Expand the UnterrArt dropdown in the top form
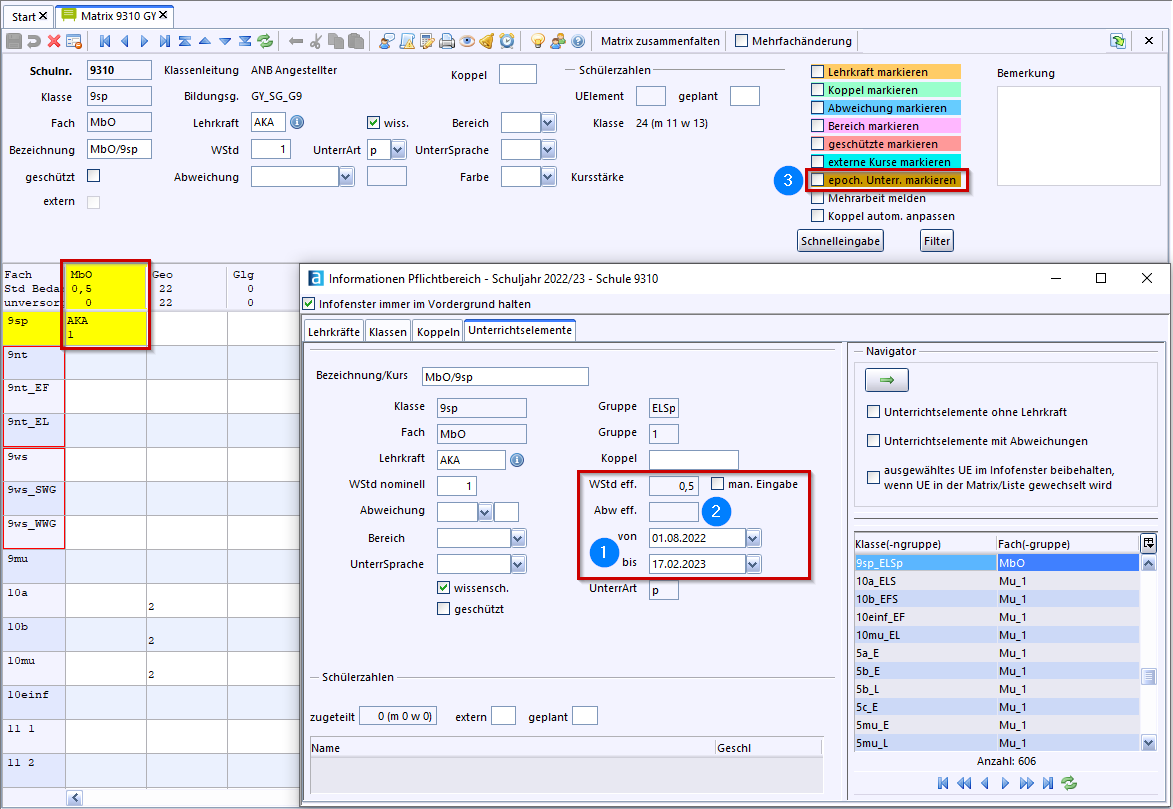Viewport: 1173px width, 809px height. tap(398, 149)
